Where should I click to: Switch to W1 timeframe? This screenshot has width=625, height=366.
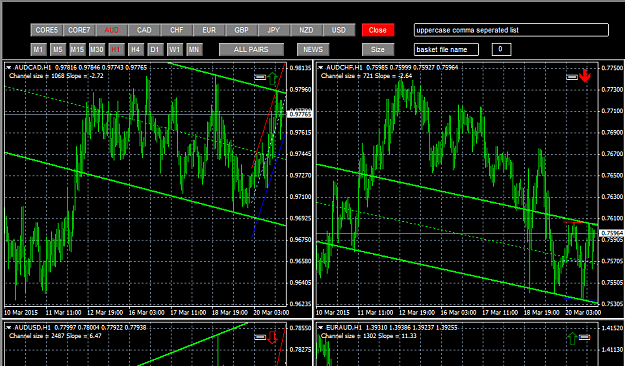click(x=175, y=49)
